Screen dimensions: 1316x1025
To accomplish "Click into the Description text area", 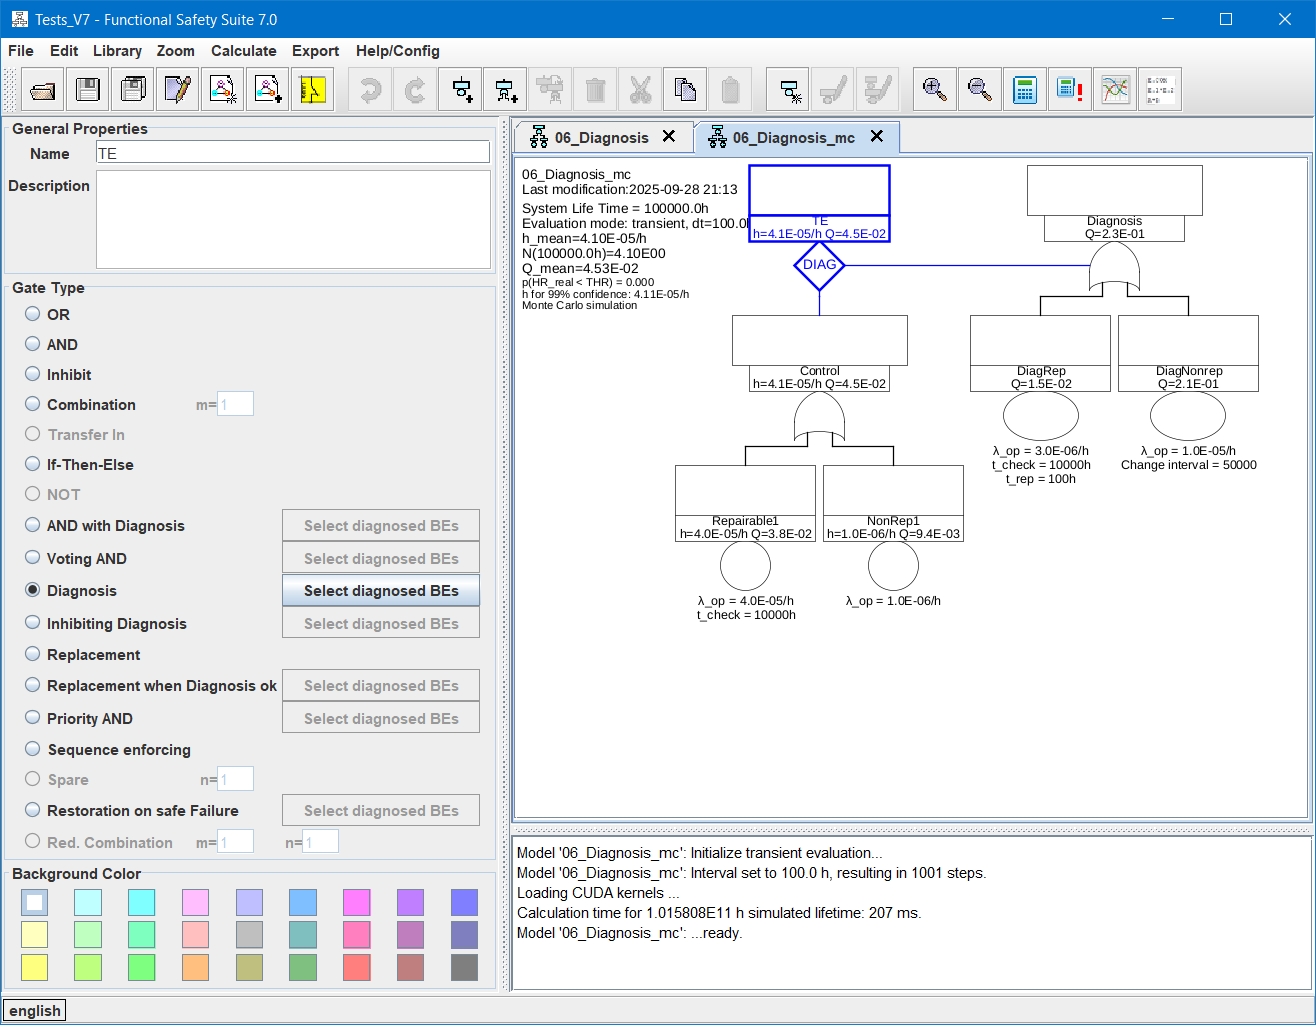I will coord(293,219).
